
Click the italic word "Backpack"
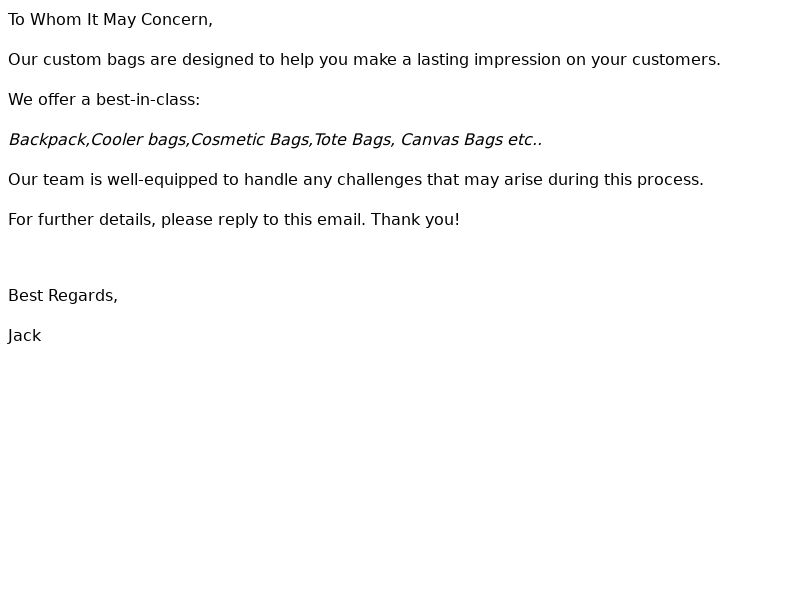(47, 140)
